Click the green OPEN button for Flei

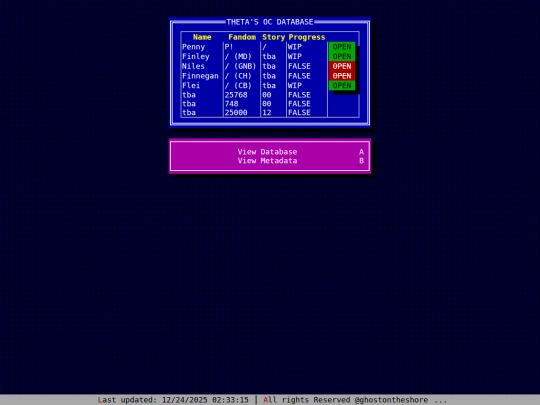pos(342,85)
